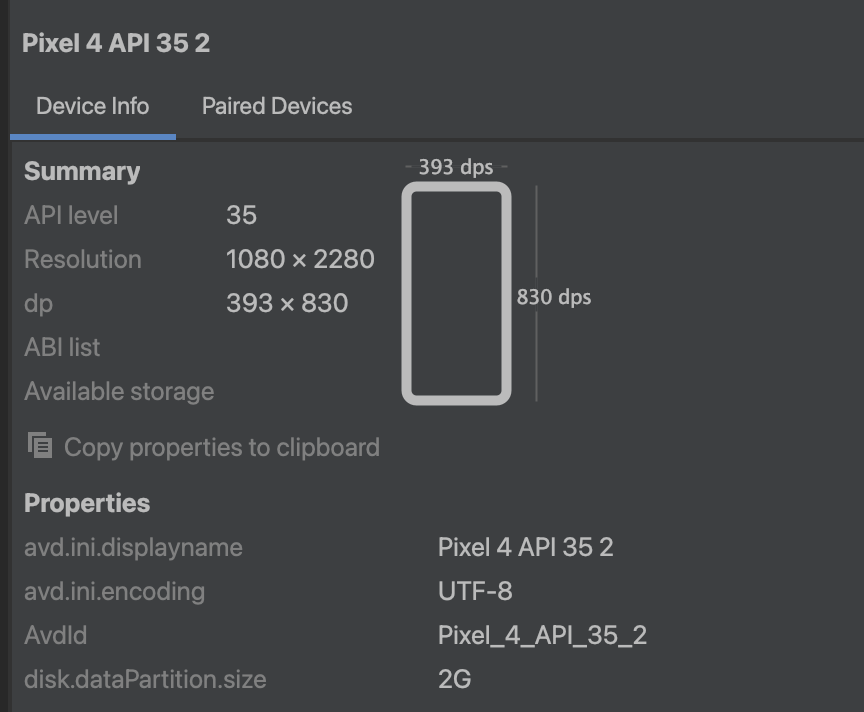Click the Pixel 4 API 35 2 panel title

point(116,44)
